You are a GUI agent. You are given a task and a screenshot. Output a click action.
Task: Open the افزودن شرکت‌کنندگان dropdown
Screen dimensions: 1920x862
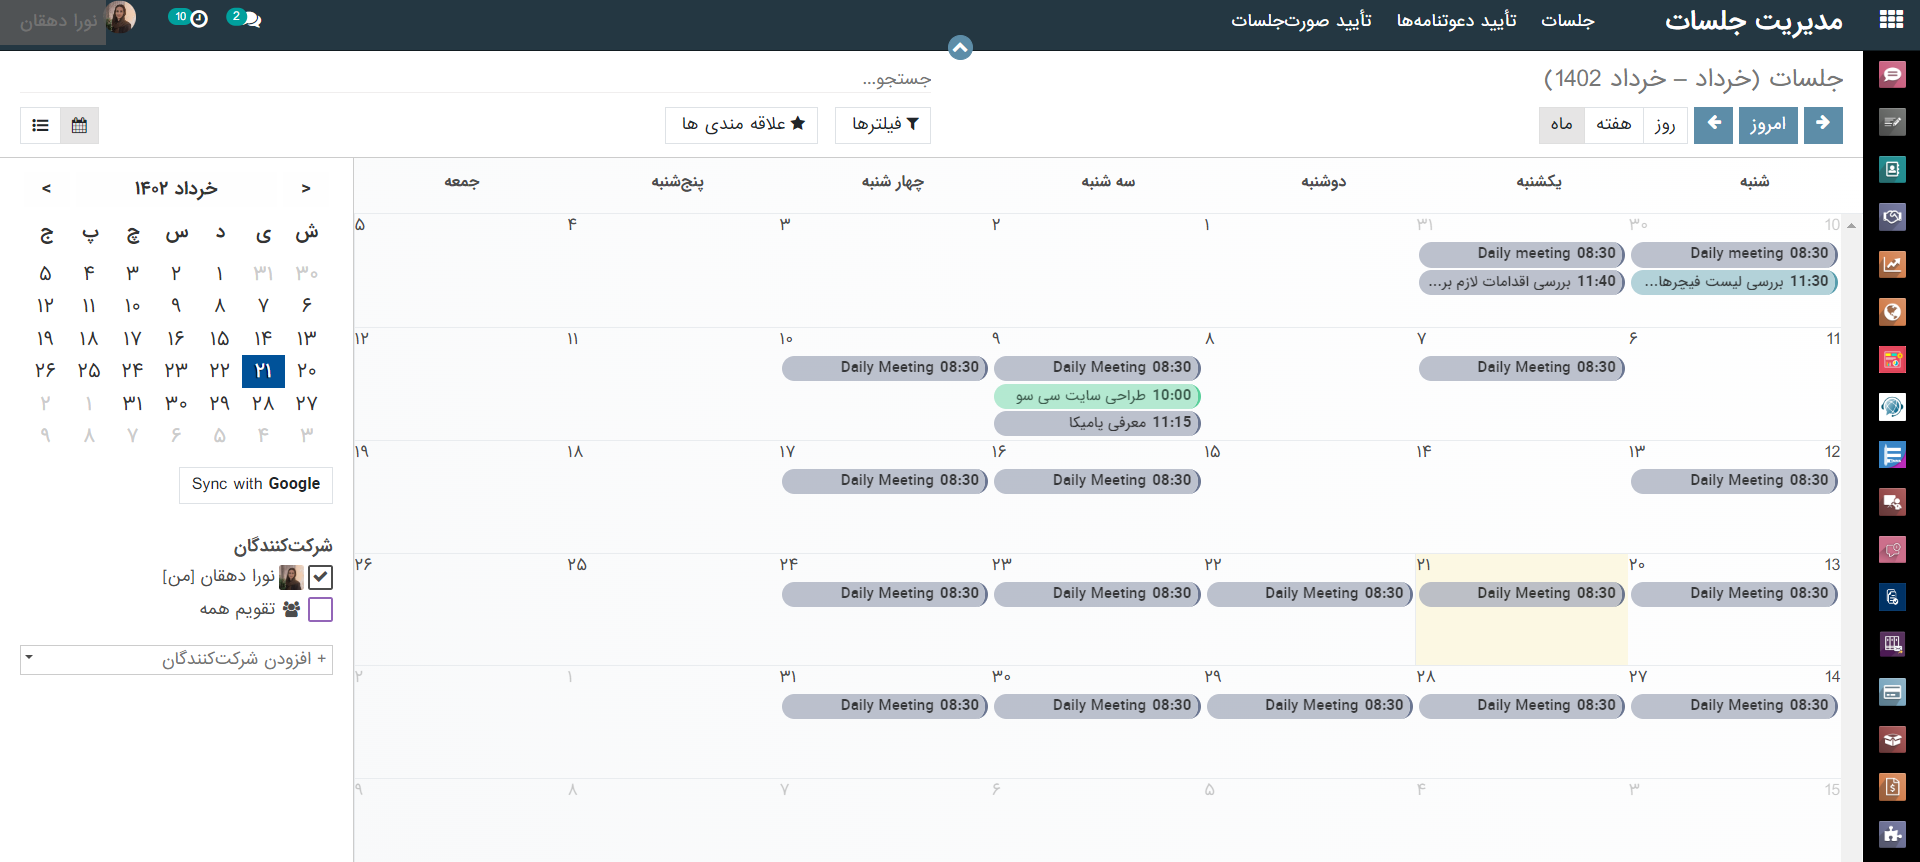pos(176,659)
